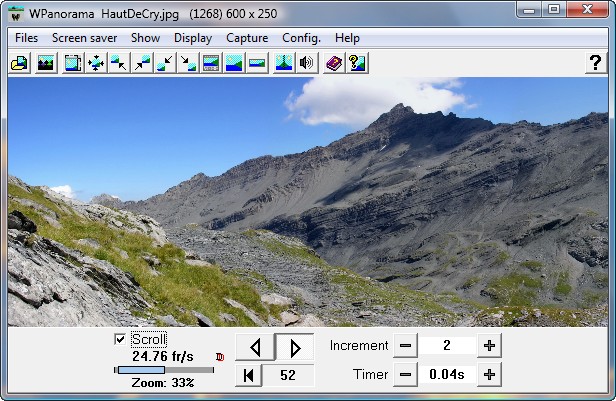Click the Timer value field showing 0.04s
This screenshot has height=401, width=616.
click(447, 375)
